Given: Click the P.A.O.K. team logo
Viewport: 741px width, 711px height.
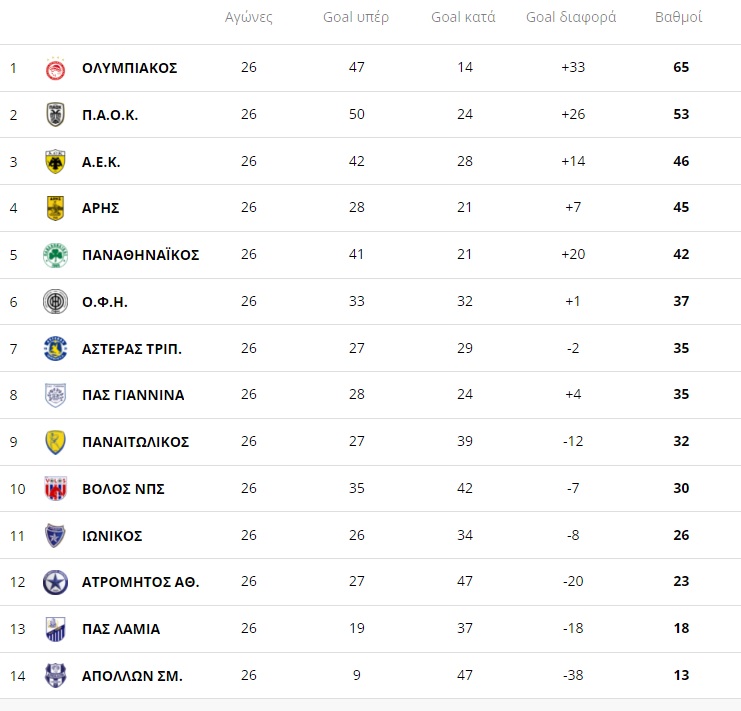Looking at the screenshot, I should pyautogui.click(x=55, y=115).
